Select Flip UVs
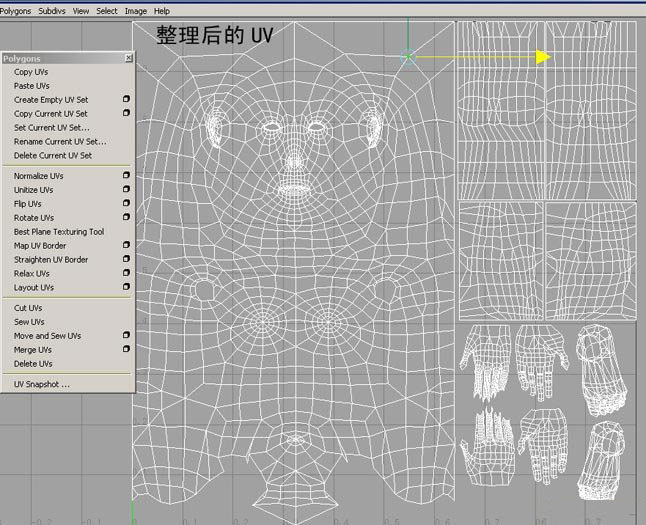646x525 pixels. pyautogui.click(x=28, y=204)
